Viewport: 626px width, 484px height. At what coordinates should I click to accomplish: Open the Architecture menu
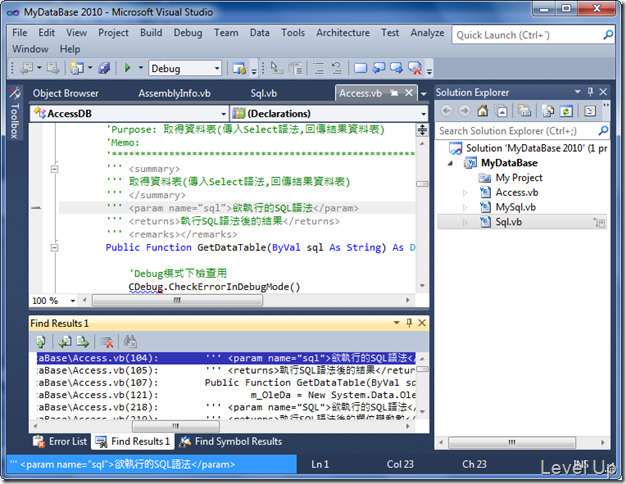click(343, 33)
